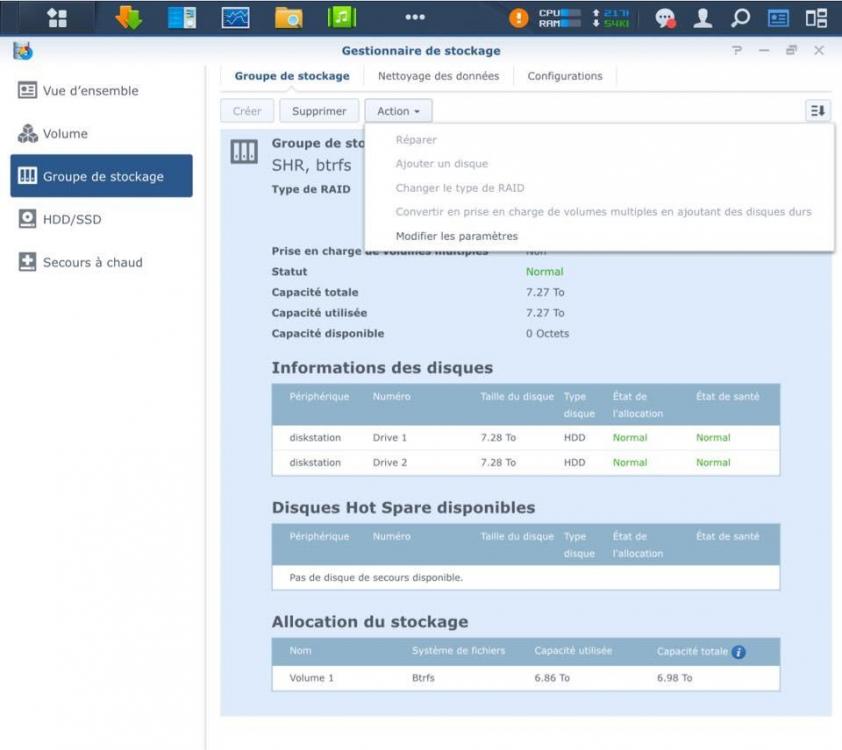Click the sort order button at right

pos(818,111)
